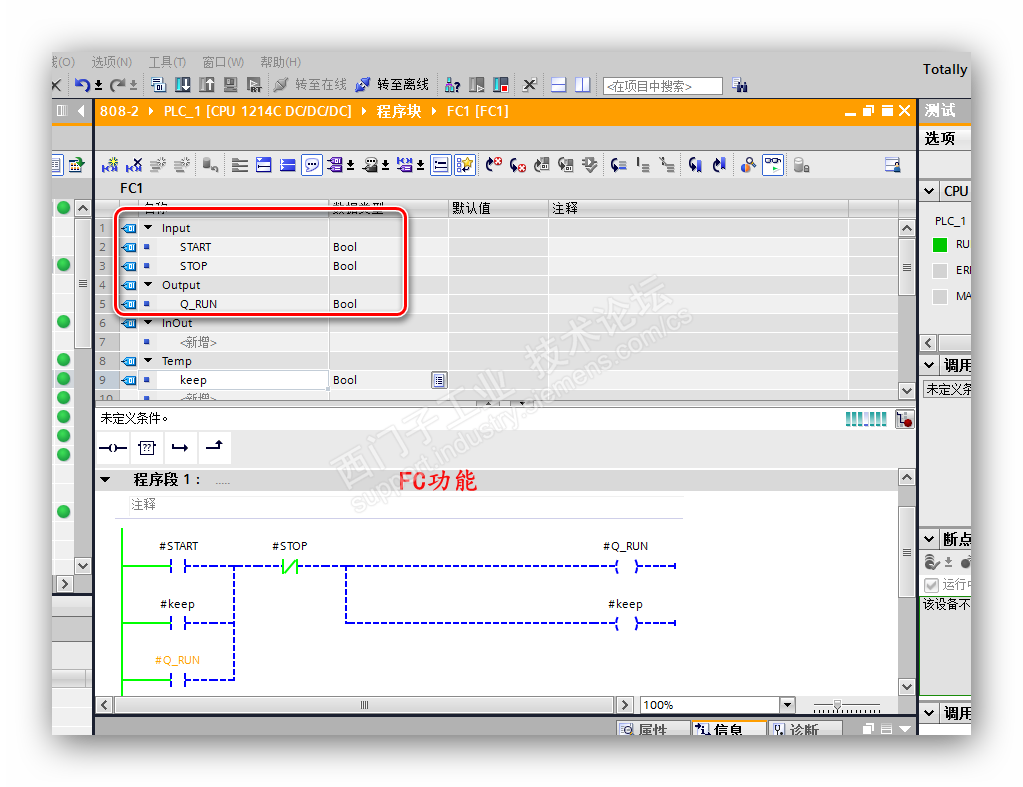The width and height of the screenshot is (1023, 787).
Task: Split editor space vertically icon
Action: (583, 85)
